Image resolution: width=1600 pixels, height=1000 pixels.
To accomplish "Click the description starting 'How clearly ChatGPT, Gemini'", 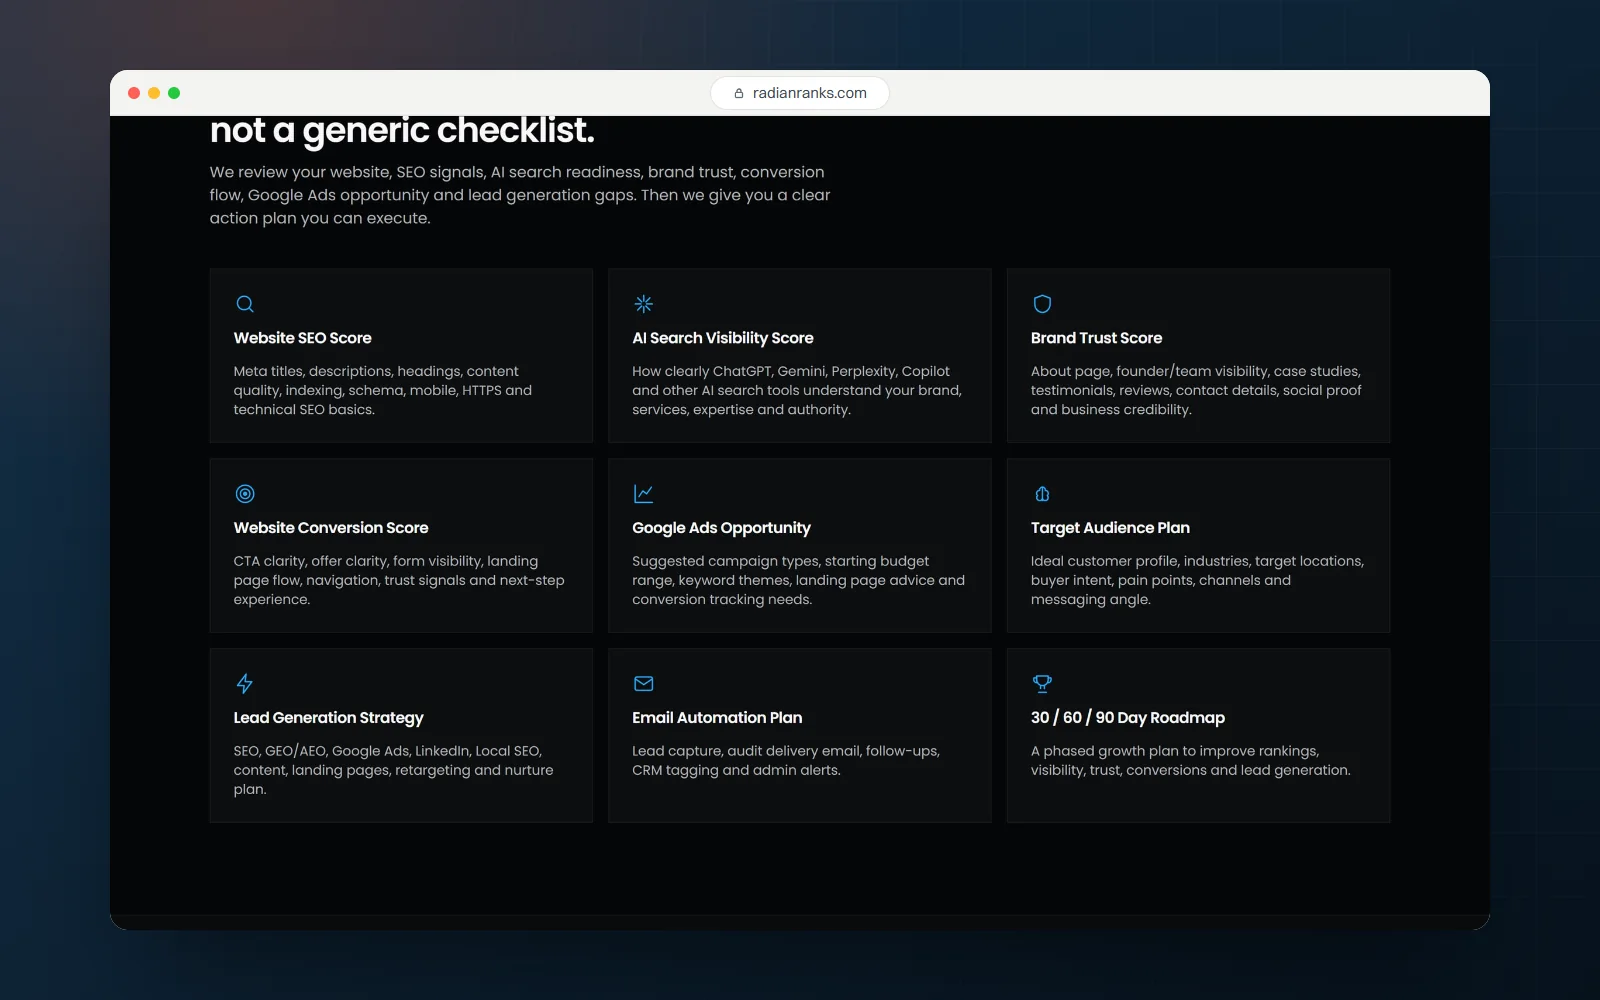I will coord(797,390).
